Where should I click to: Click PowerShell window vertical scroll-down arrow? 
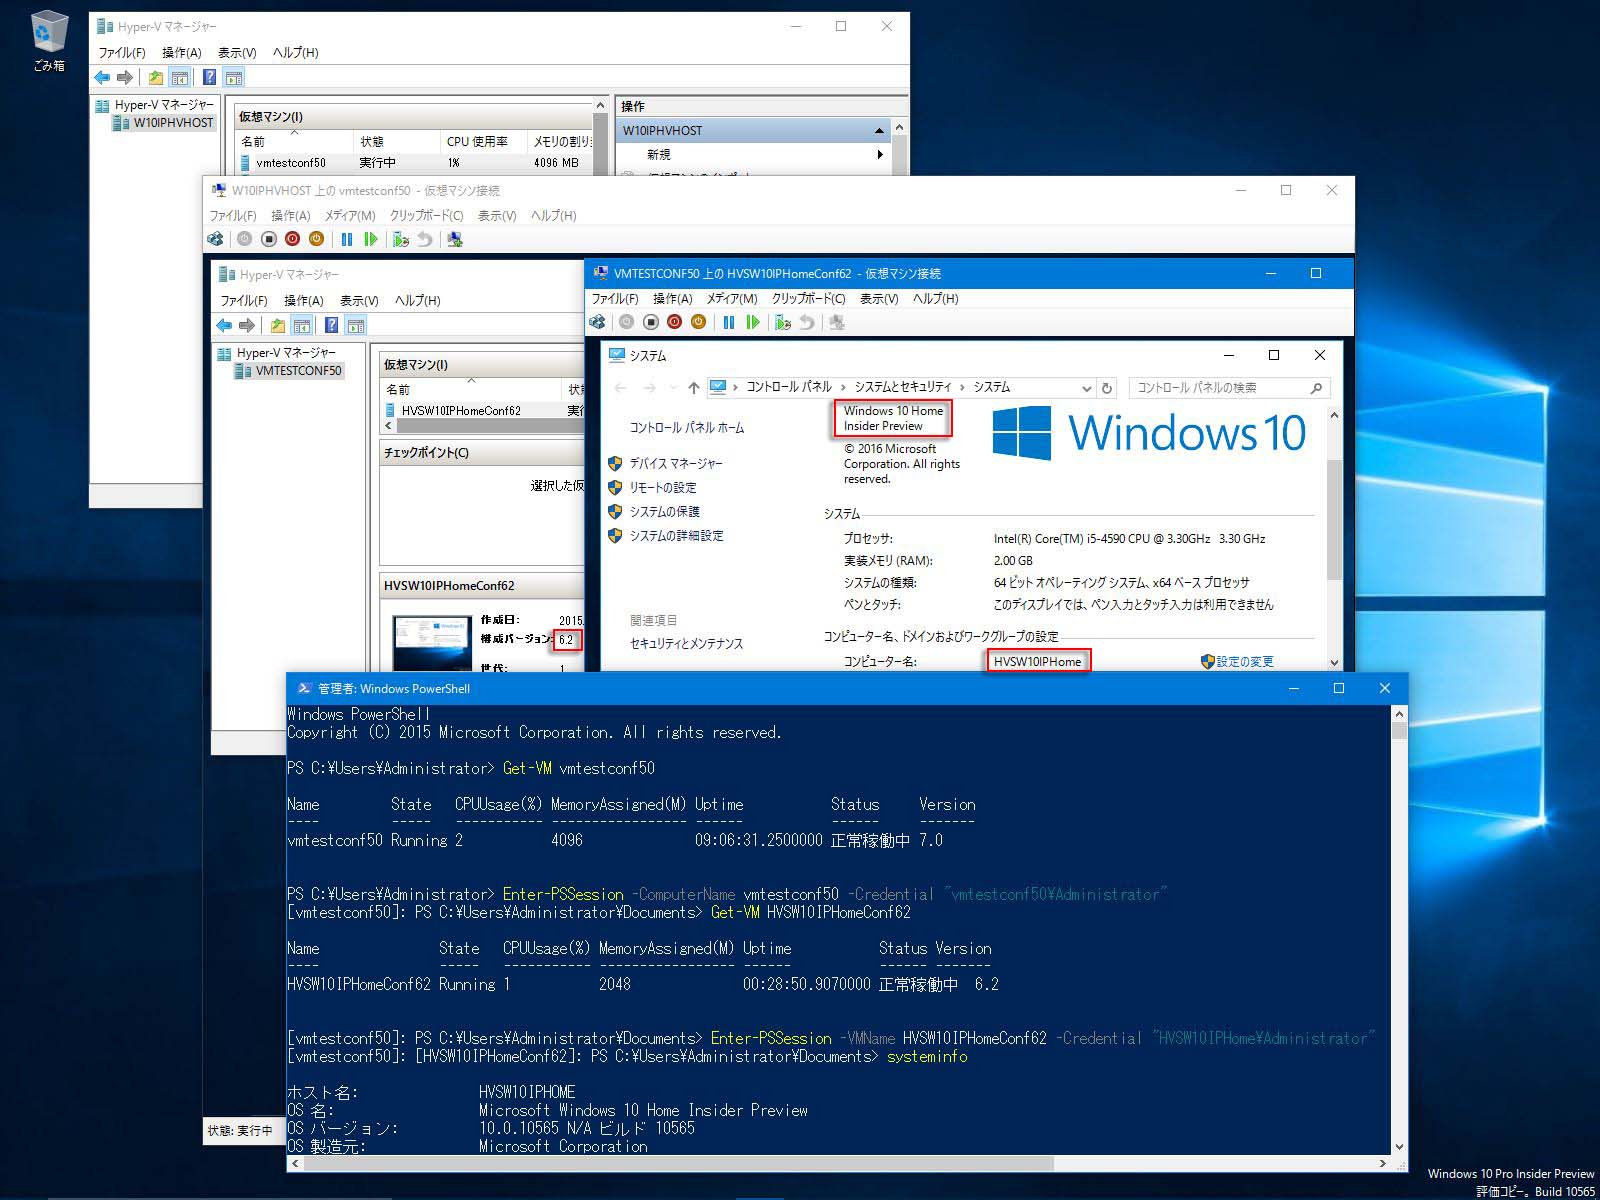coord(1399,1147)
